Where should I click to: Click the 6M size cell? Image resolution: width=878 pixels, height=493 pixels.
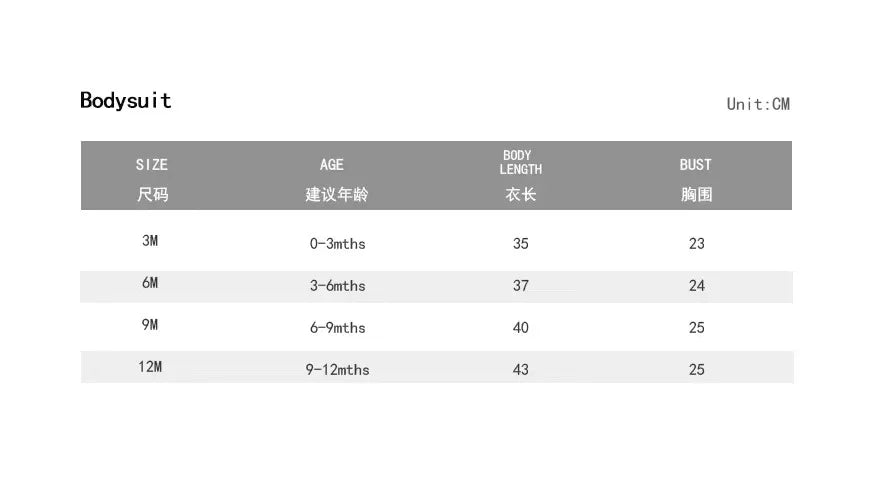(x=150, y=283)
